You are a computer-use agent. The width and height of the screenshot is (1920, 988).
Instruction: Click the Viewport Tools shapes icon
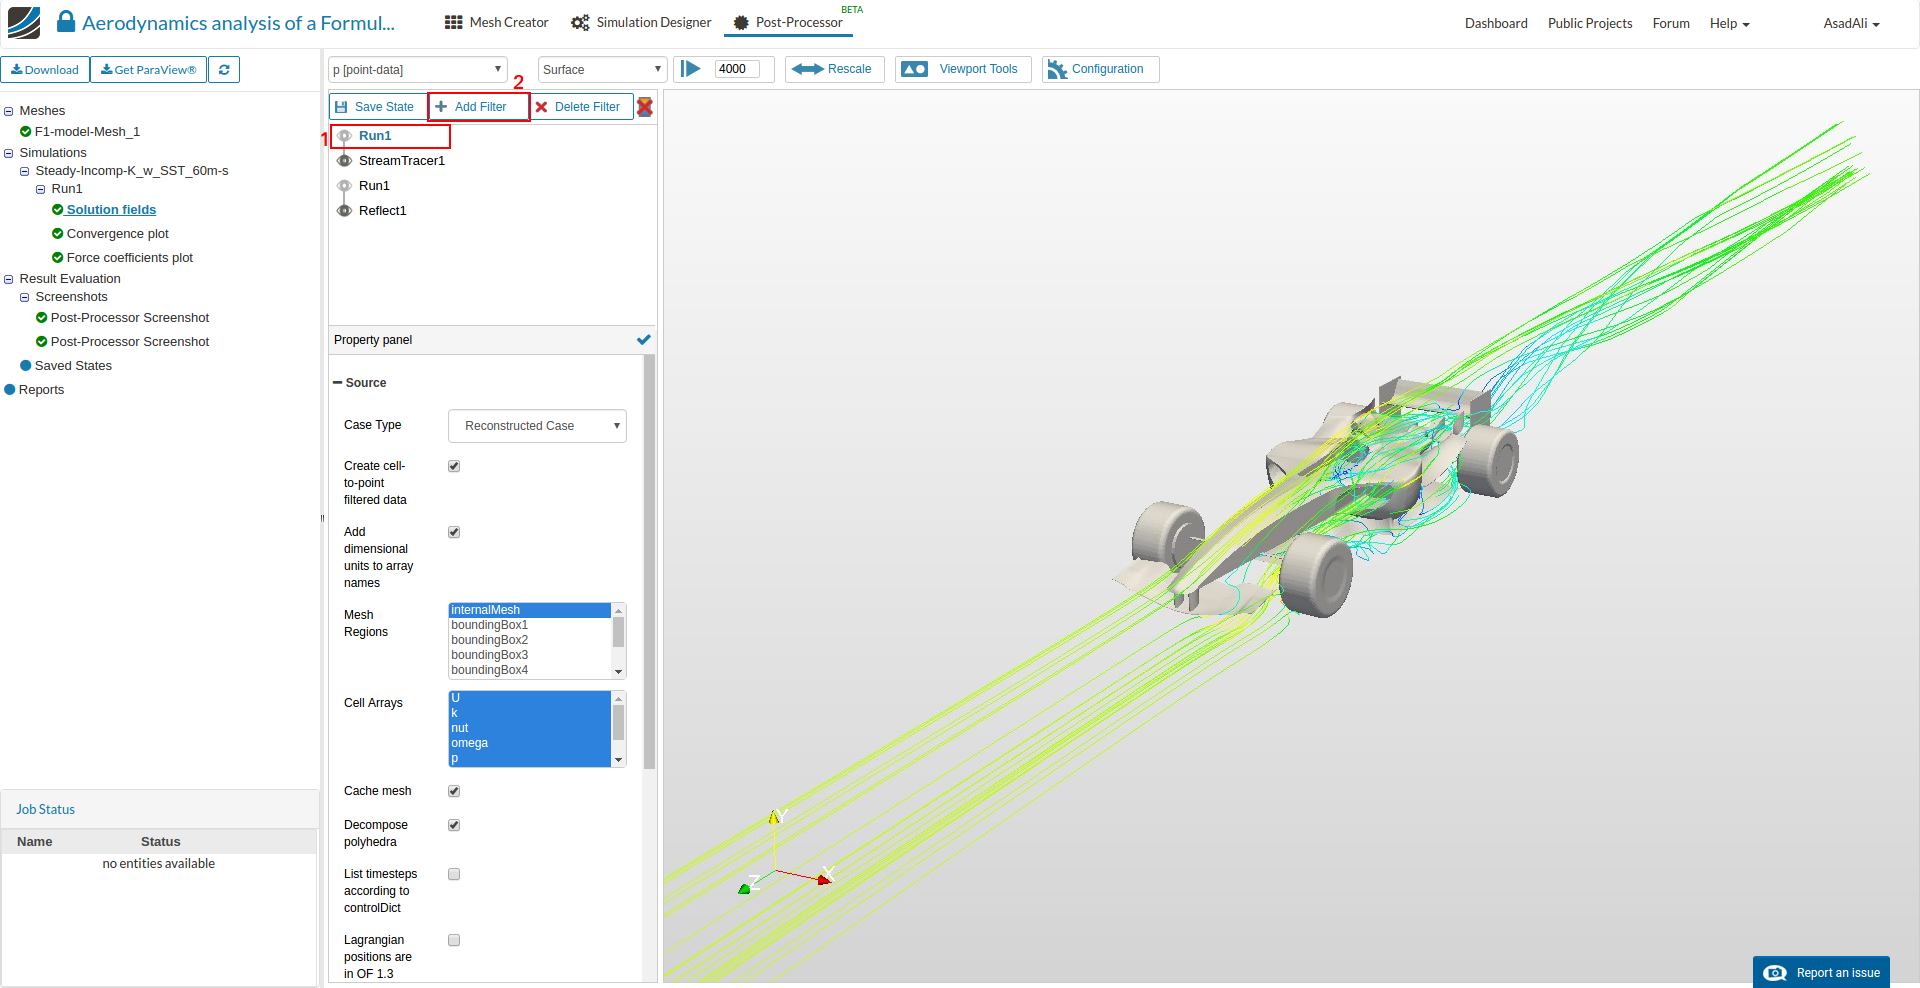(x=914, y=69)
